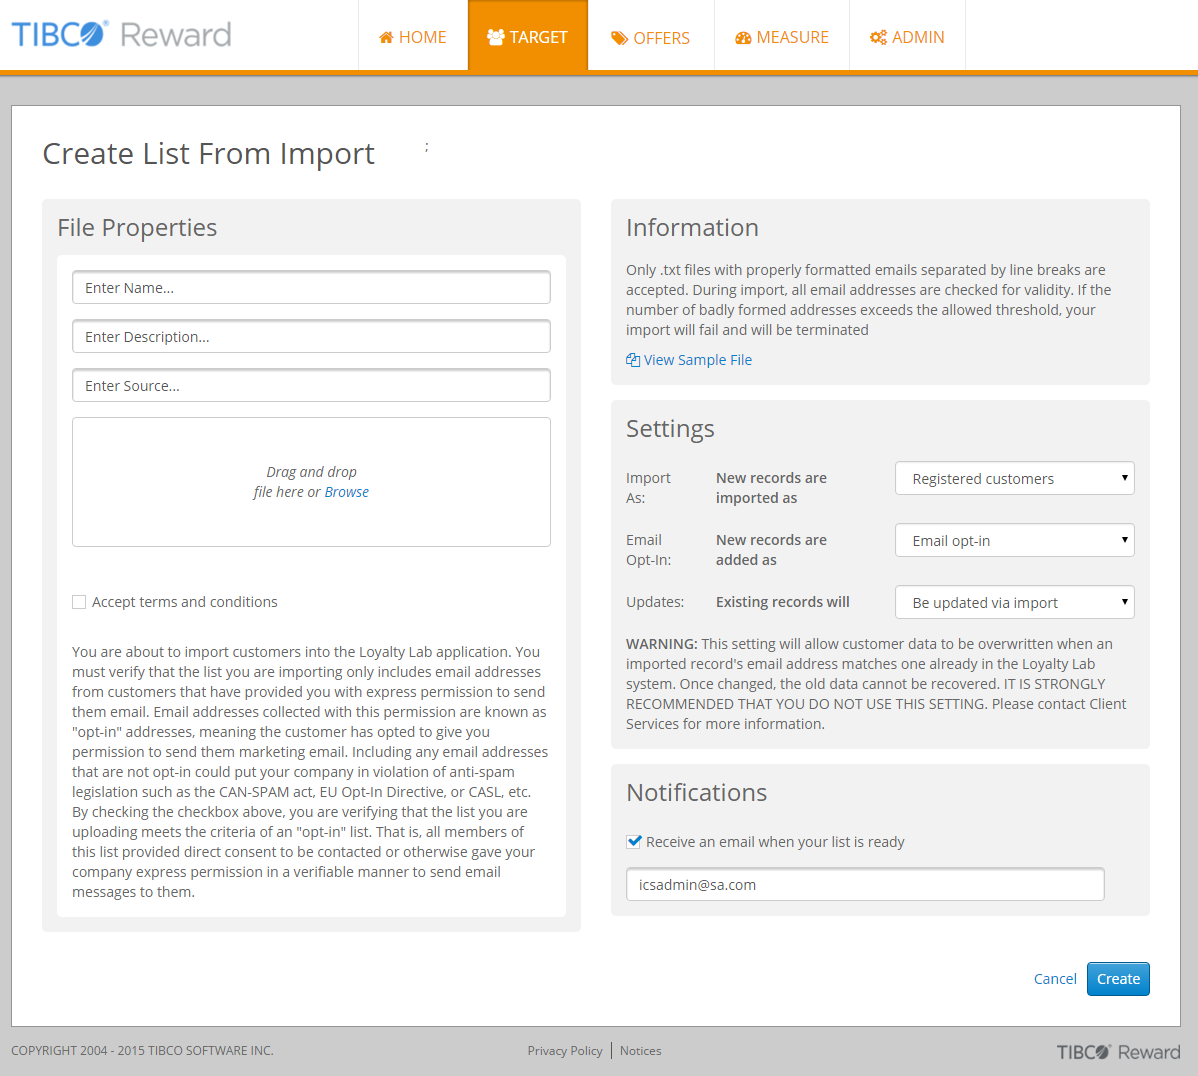Open the Be updated via import dropdown
Viewport: 1198px width, 1076px height.
(1014, 603)
